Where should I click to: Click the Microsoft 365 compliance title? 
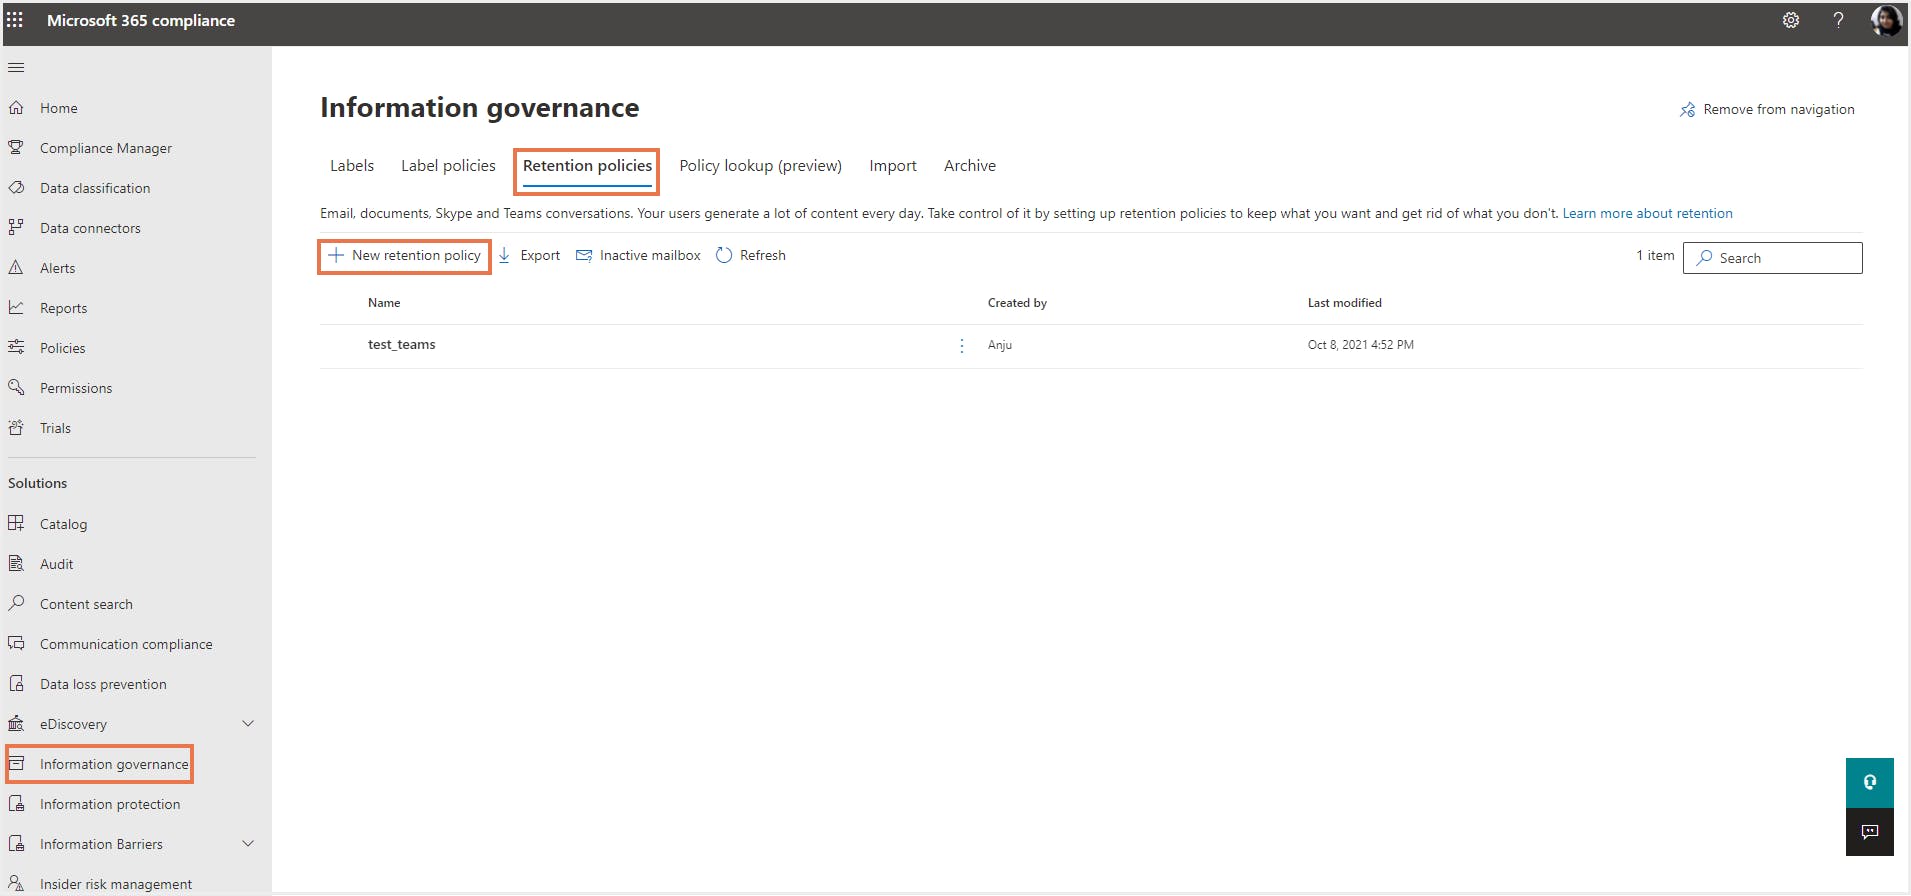[141, 20]
